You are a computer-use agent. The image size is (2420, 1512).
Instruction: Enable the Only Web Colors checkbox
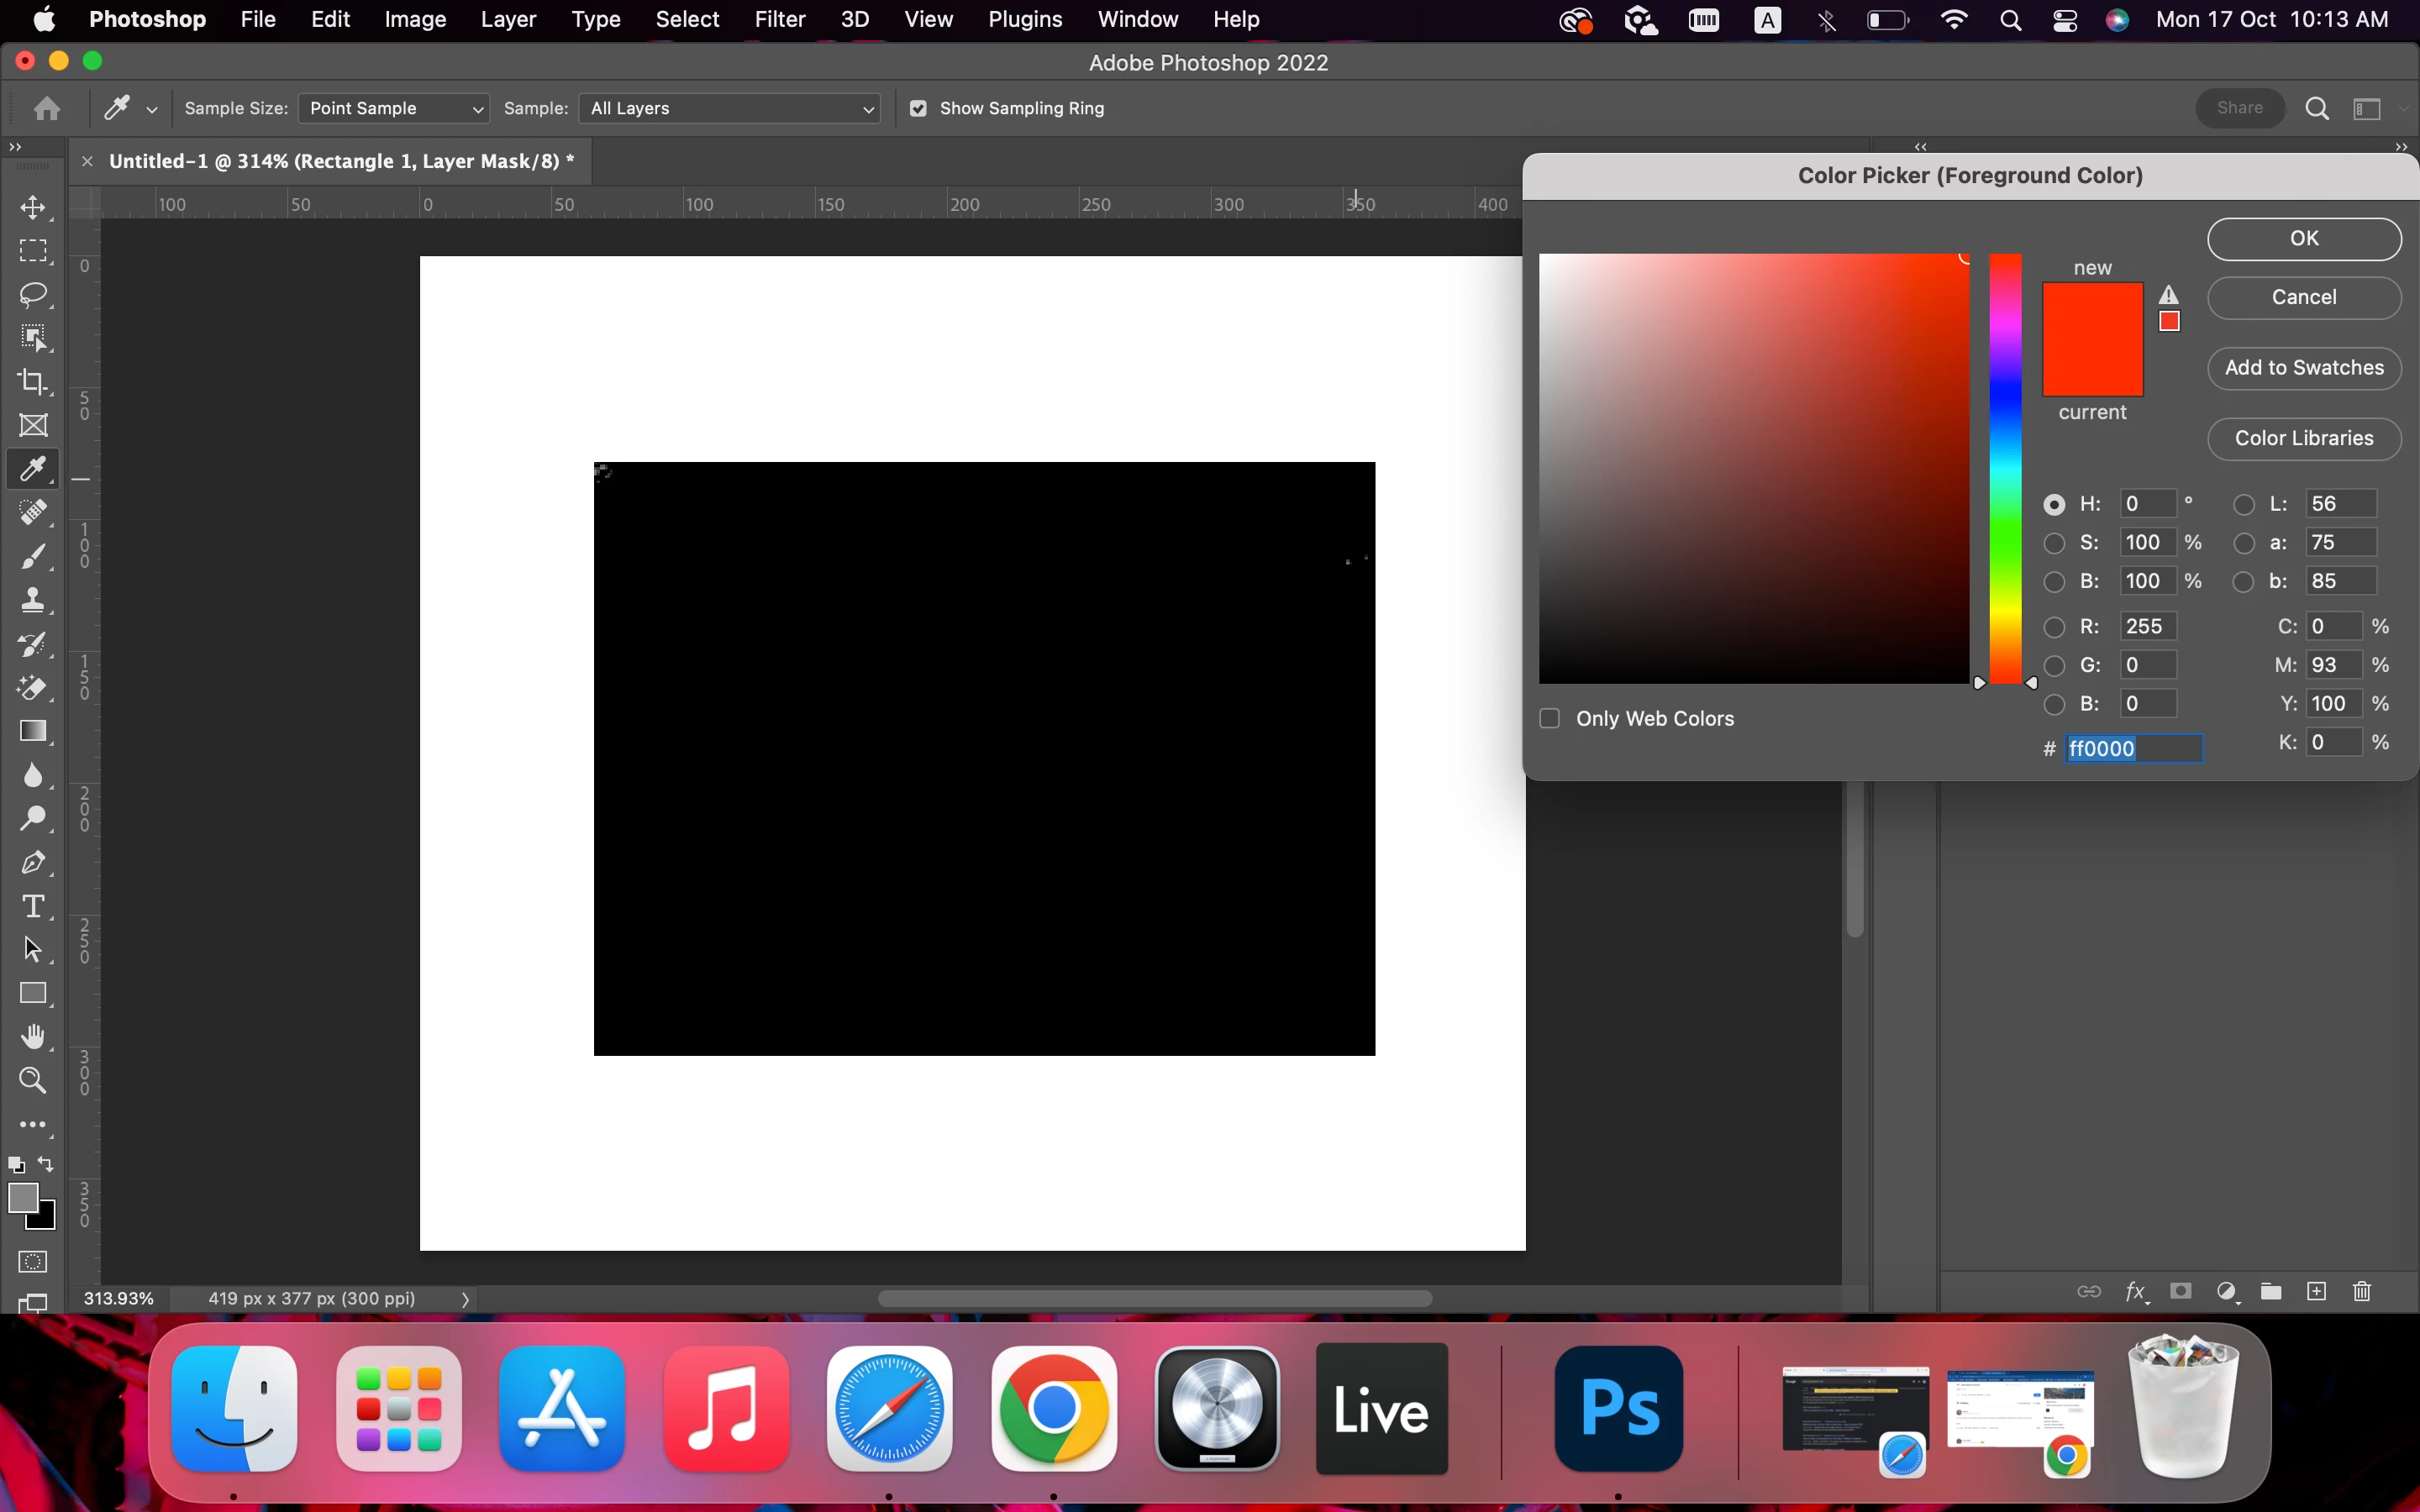coord(1550,719)
